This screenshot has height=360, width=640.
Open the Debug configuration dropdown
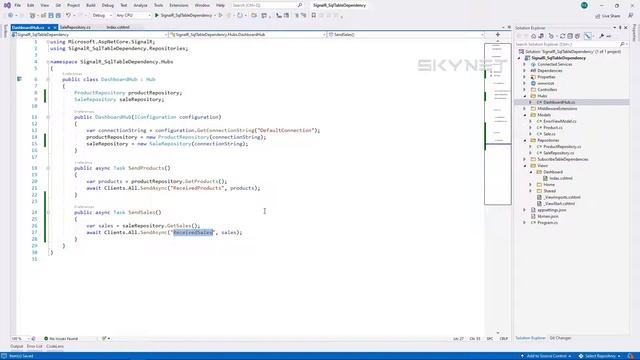102,16
